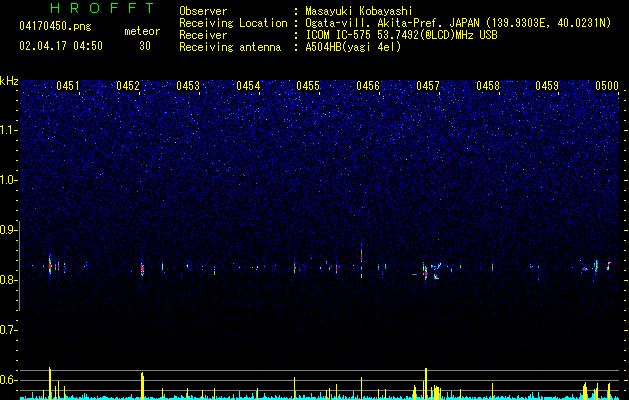
Task: Click the ICOM IC-575 receiver value
Action: tap(401, 35)
